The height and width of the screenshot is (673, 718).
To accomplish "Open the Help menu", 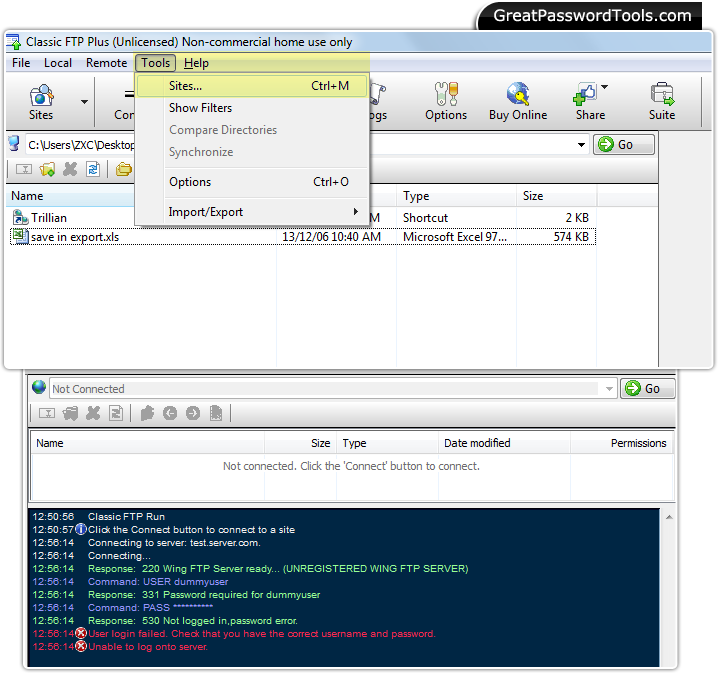I will pyautogui.click(x=196, y=63).
